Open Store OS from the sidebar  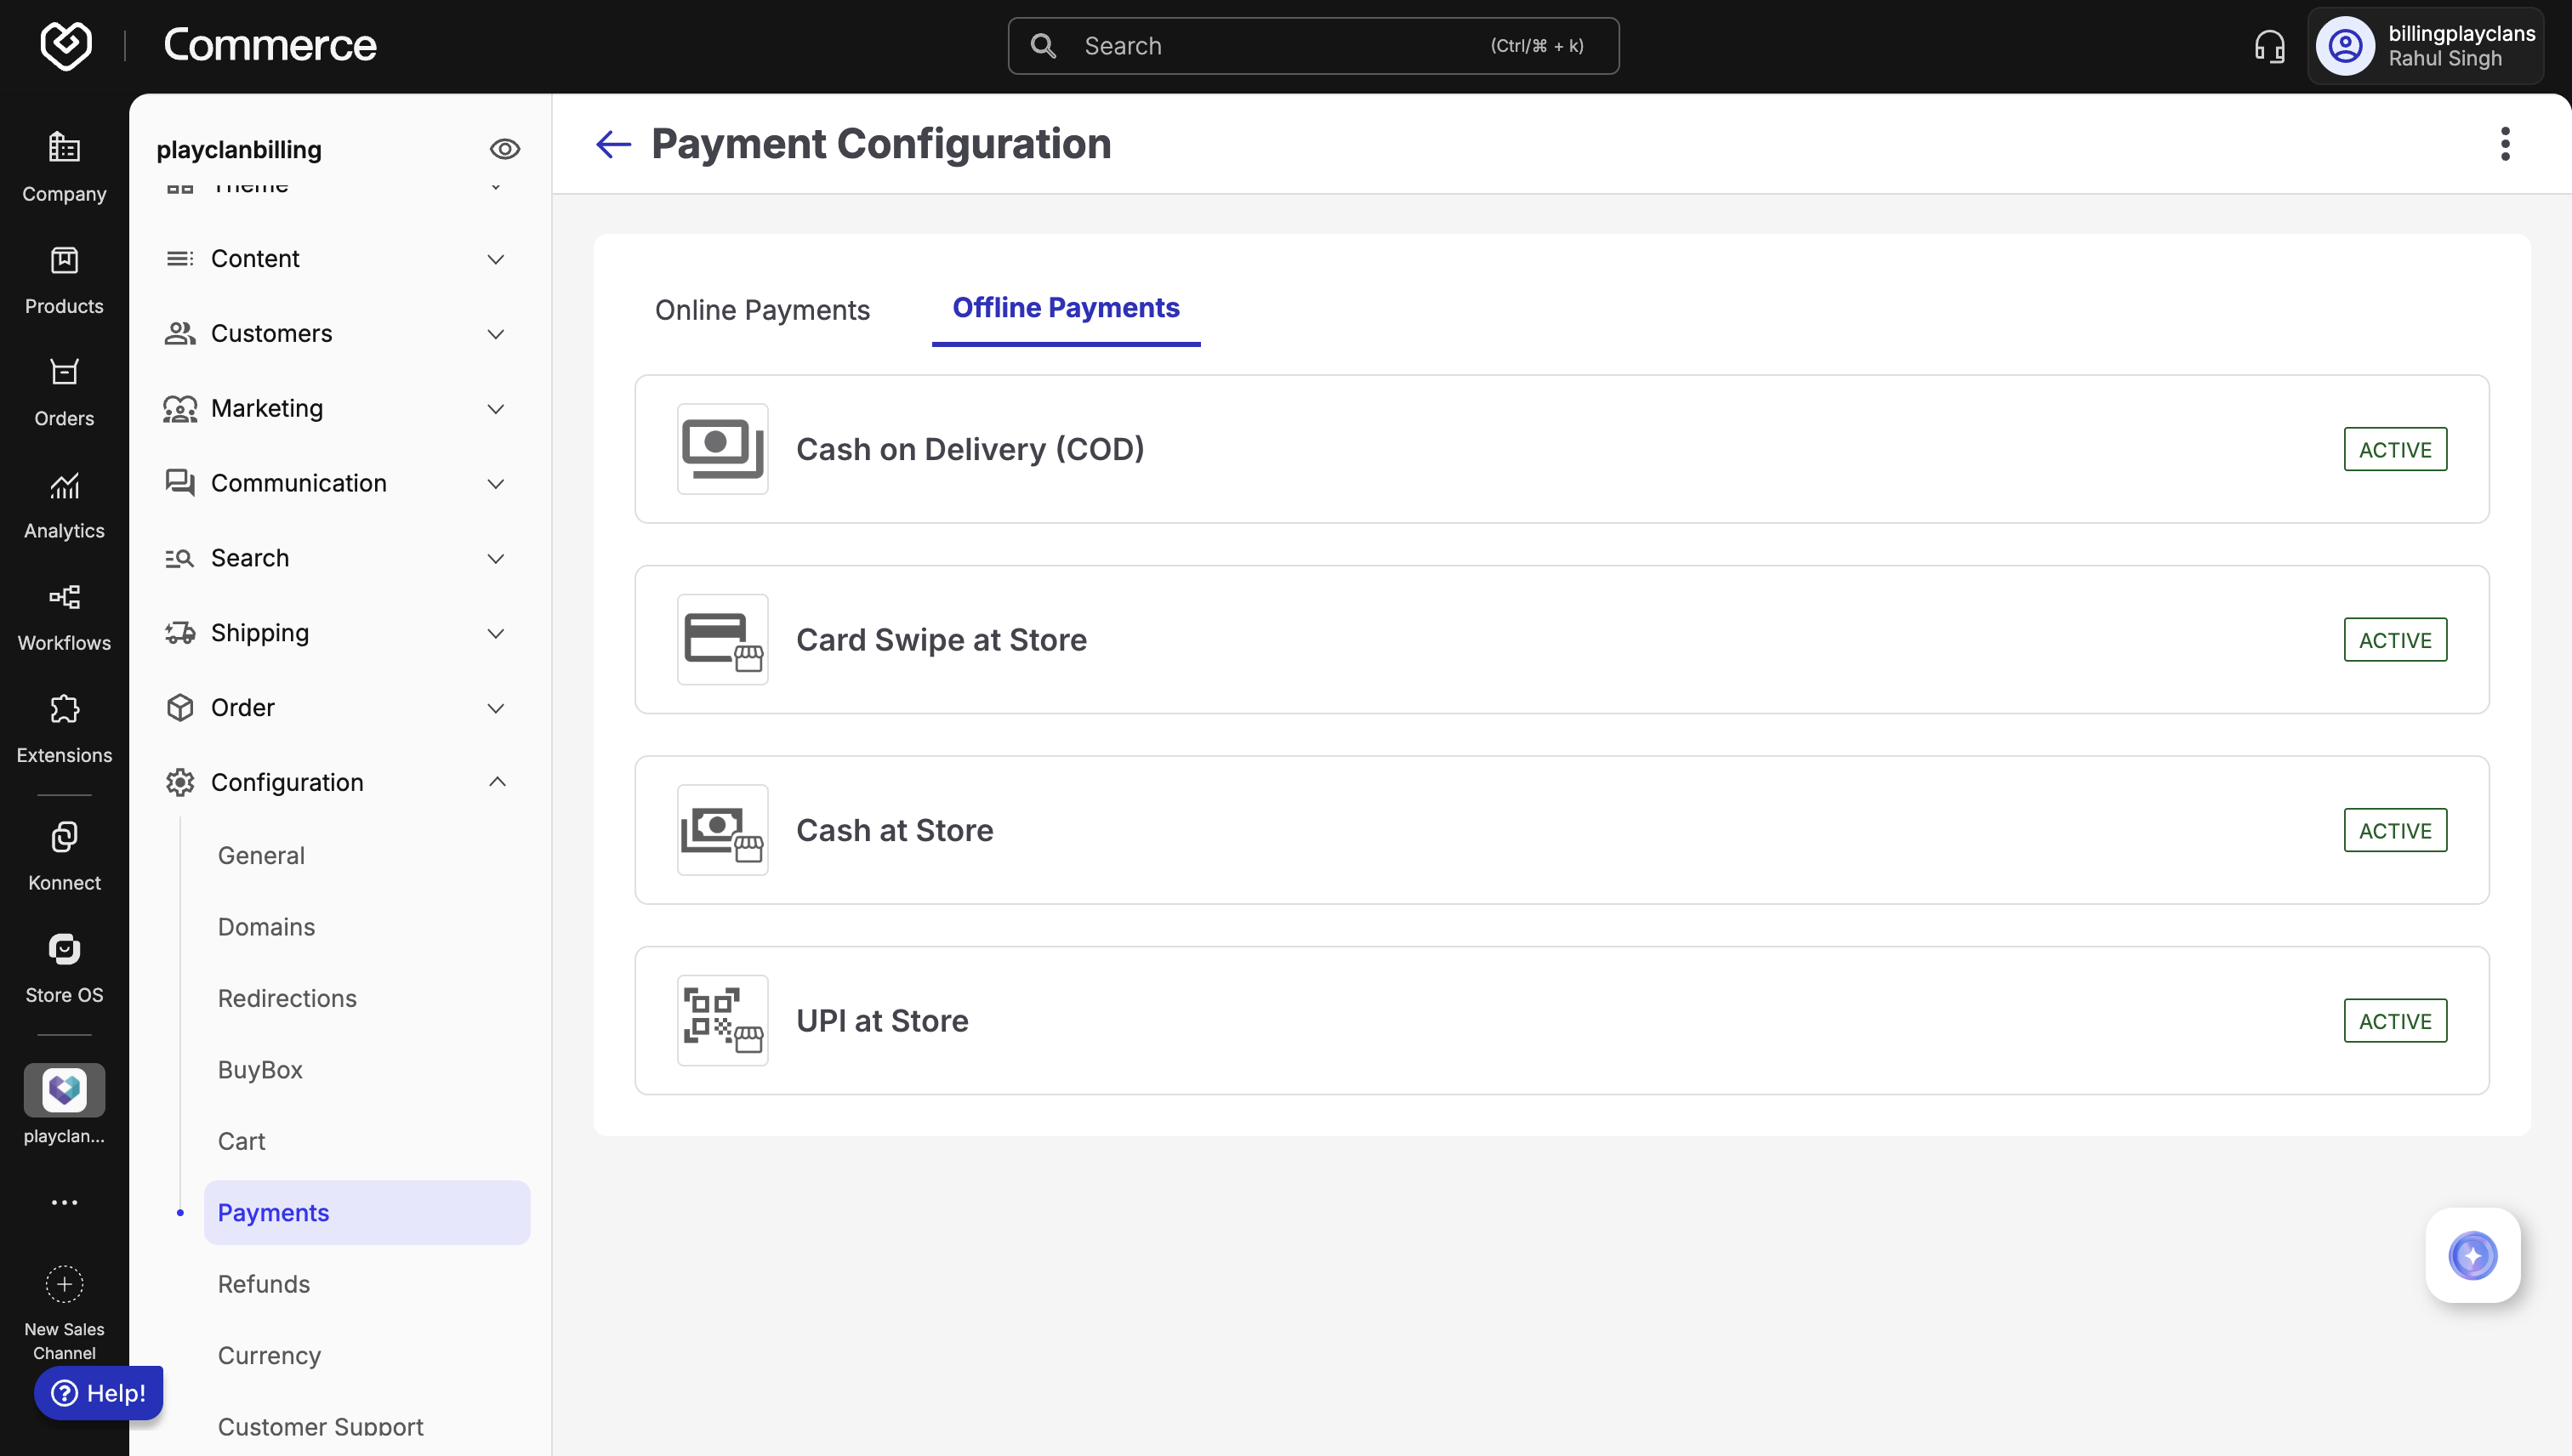click(x=64, y=967)
